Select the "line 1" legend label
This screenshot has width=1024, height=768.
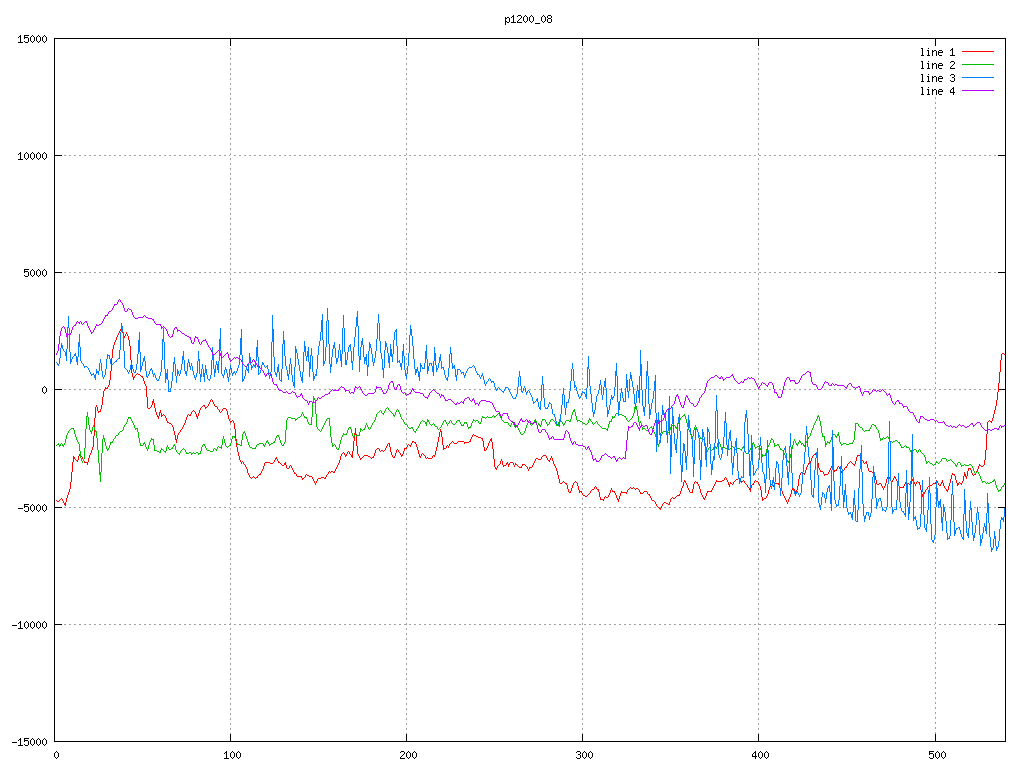coord(937,52)
